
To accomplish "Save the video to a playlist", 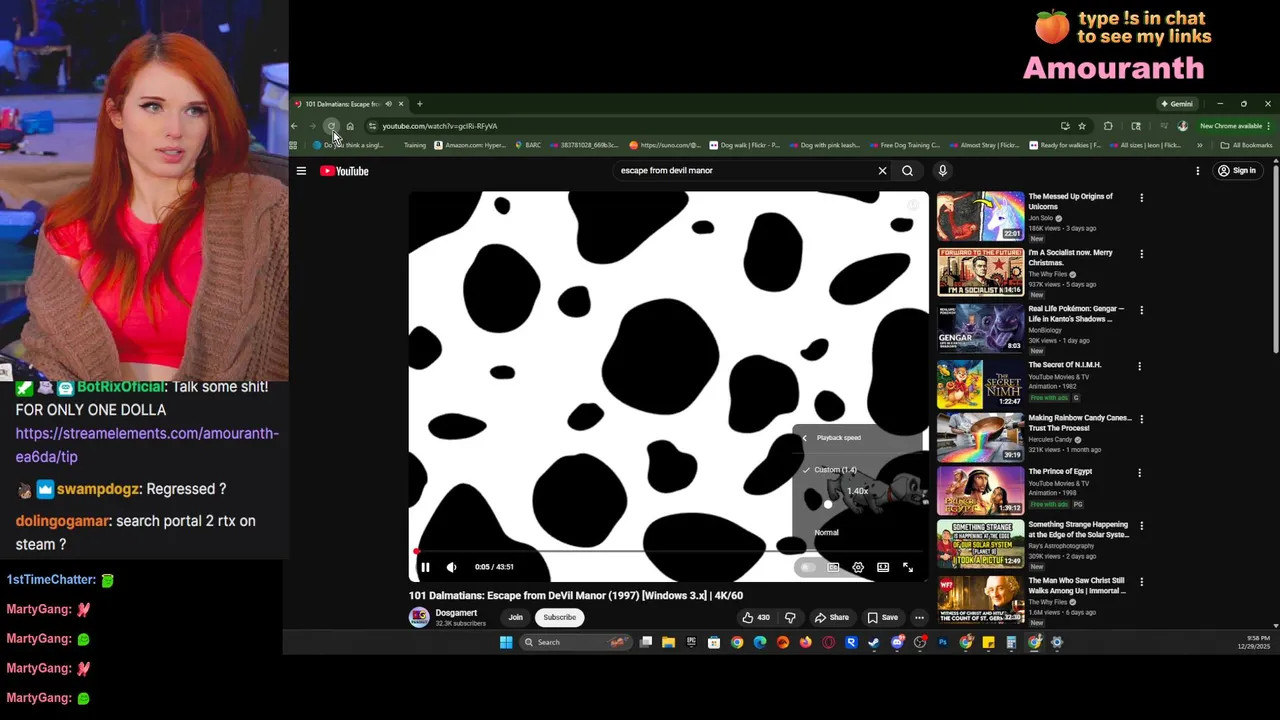I will click(x=882, y=617).
